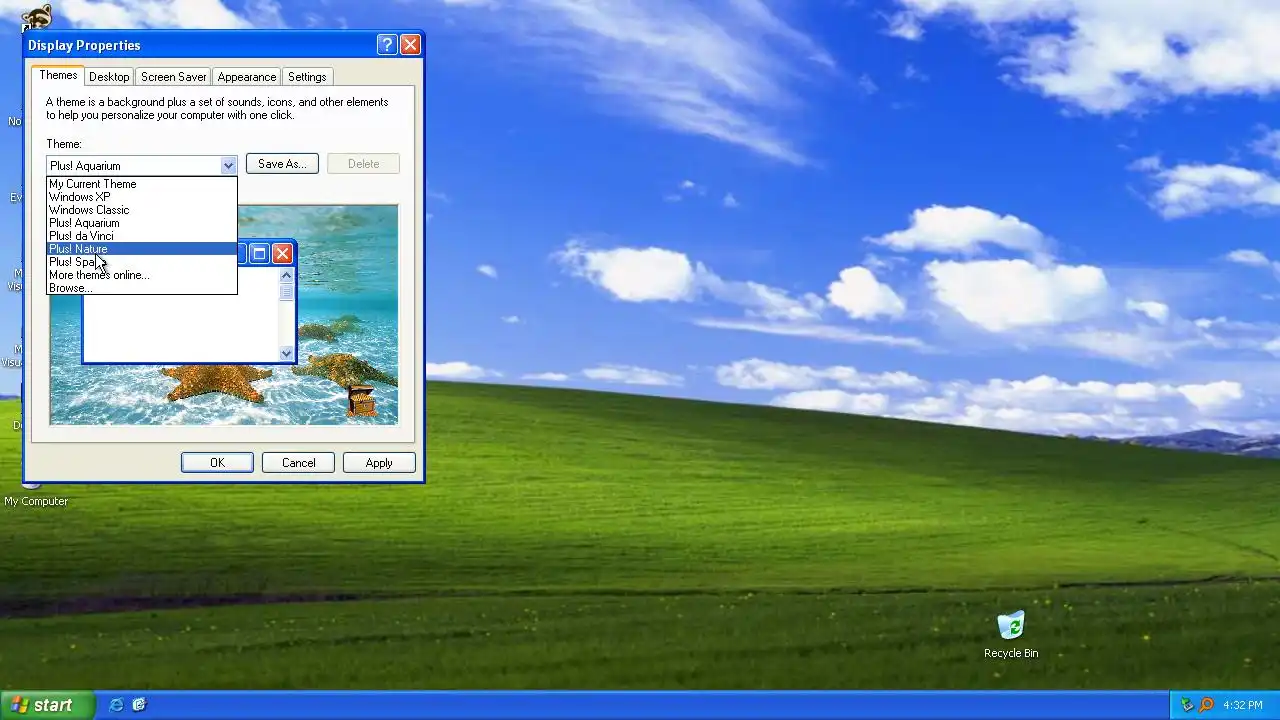The height and width of the screenshot is (720, 1280).
Task: Confirm with the OK button
Action: click(217, 463)
